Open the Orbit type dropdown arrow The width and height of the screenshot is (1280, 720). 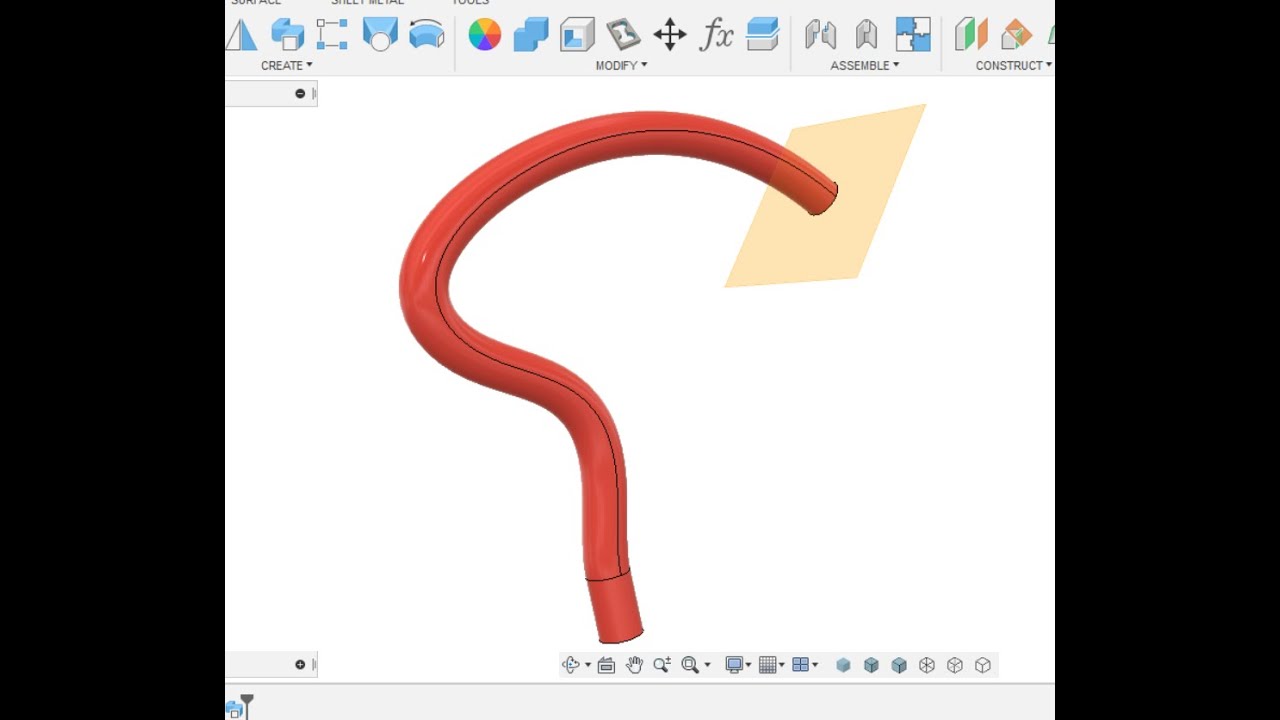(588, 665)
